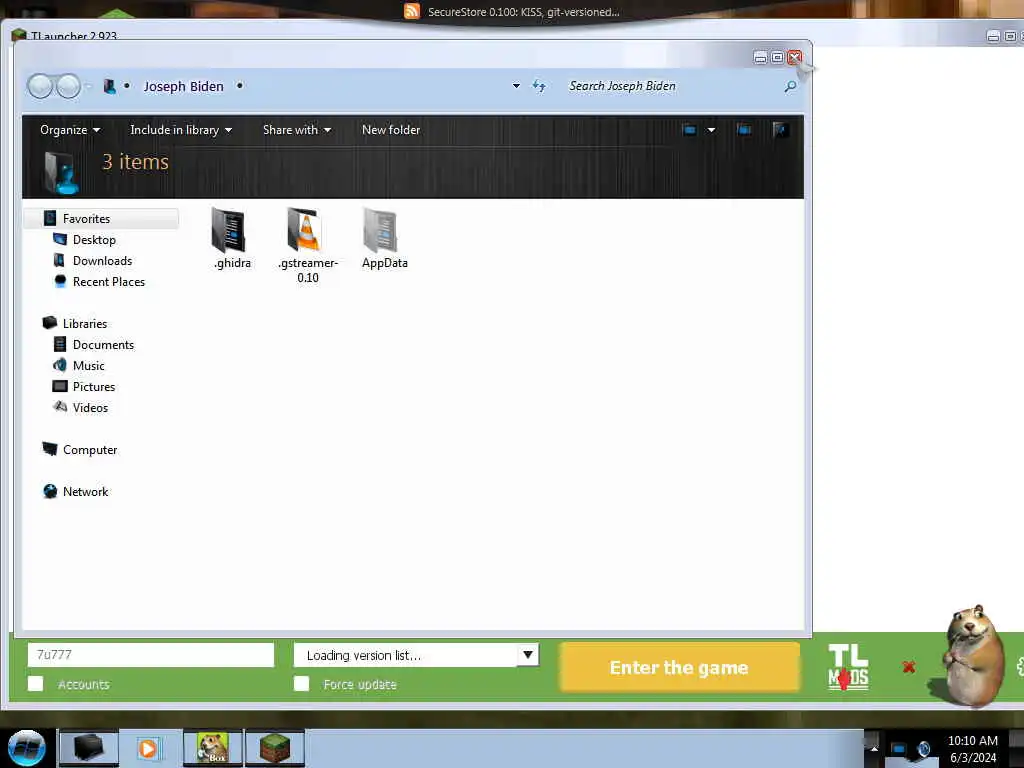Click the red X icon in TLauncher
The image size is (1024, 768).
(x=908, y=667)
